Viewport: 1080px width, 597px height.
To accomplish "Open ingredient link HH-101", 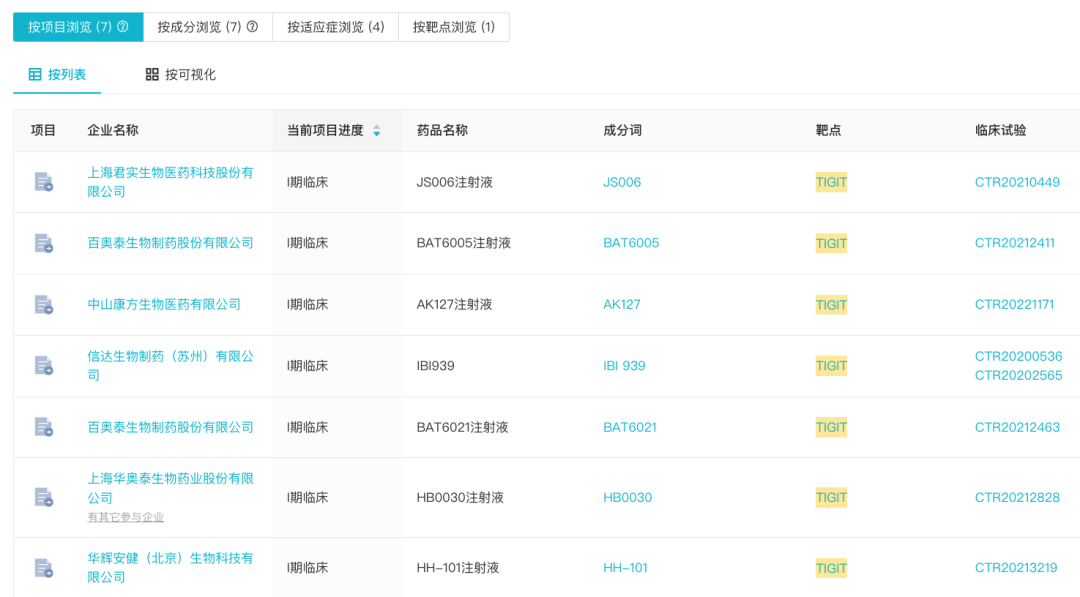I will click(x=625, y=568).
